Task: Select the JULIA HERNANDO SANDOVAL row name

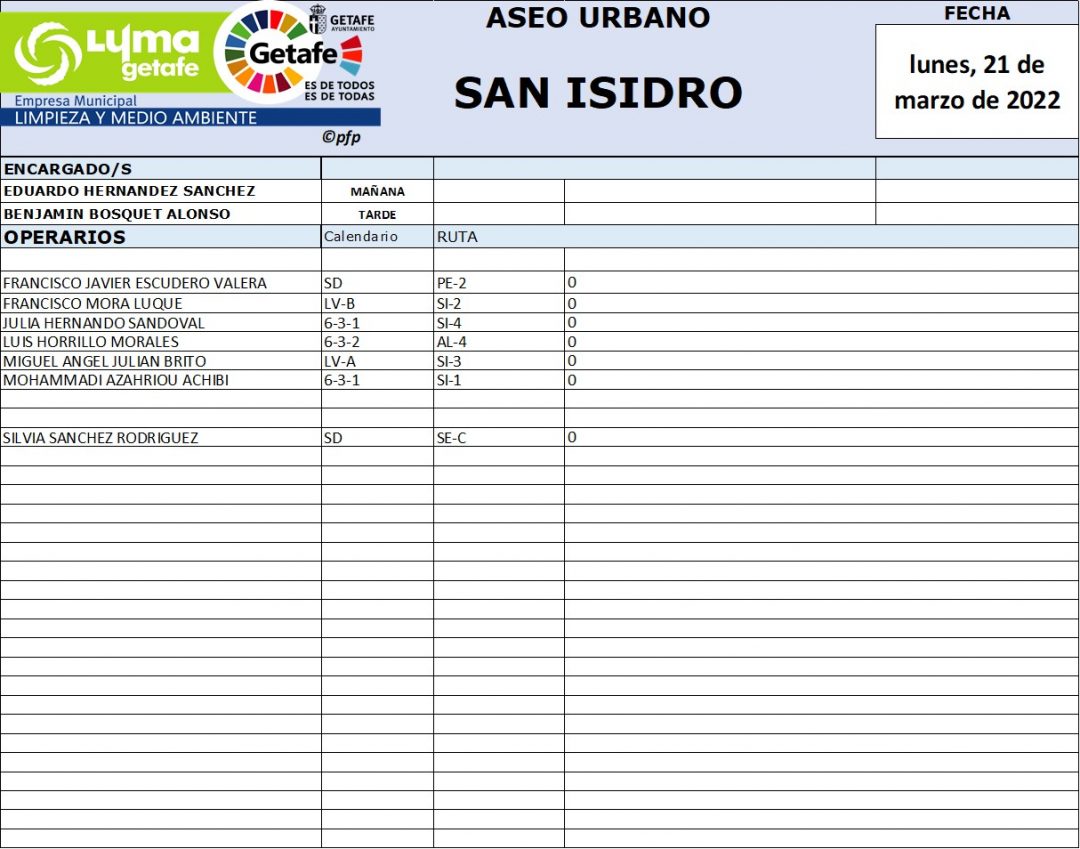Action: (104, 323)
